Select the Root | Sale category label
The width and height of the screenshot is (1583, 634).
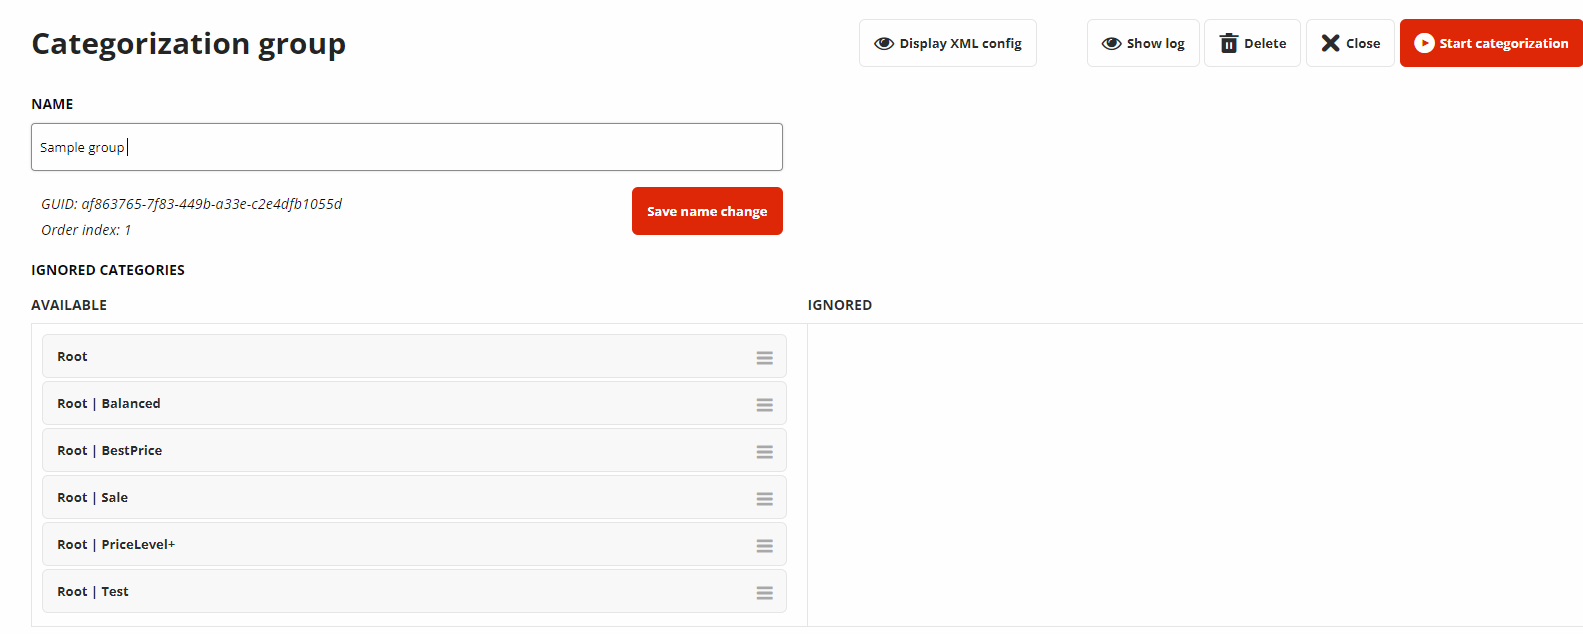92,497
